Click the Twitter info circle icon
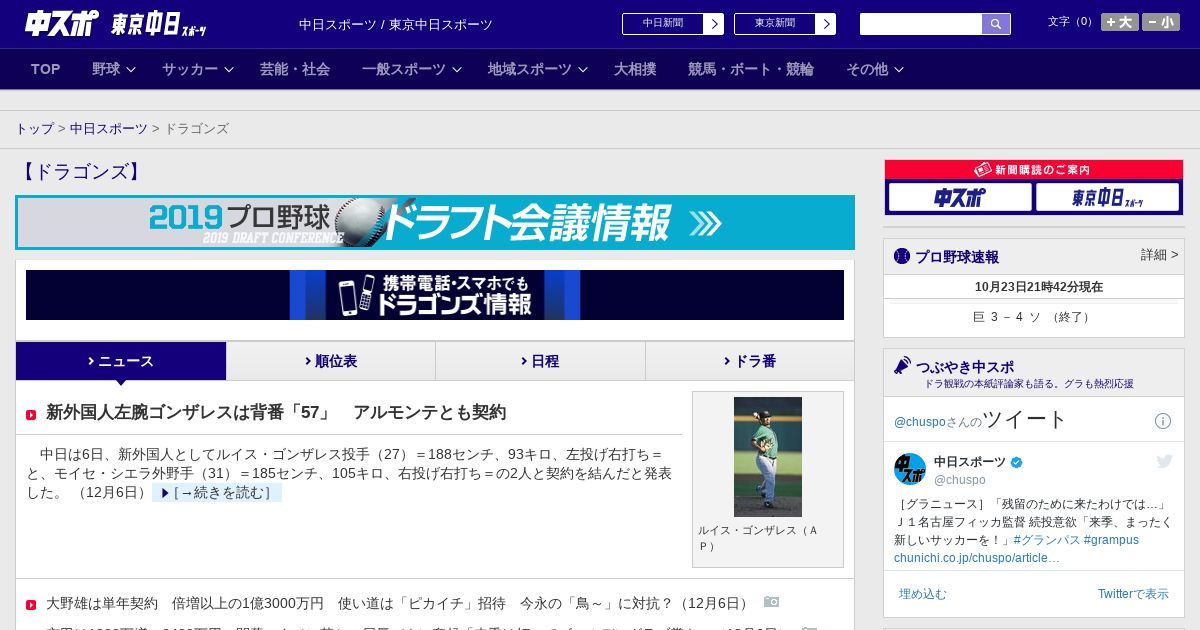 click(x=1163, y=421)
